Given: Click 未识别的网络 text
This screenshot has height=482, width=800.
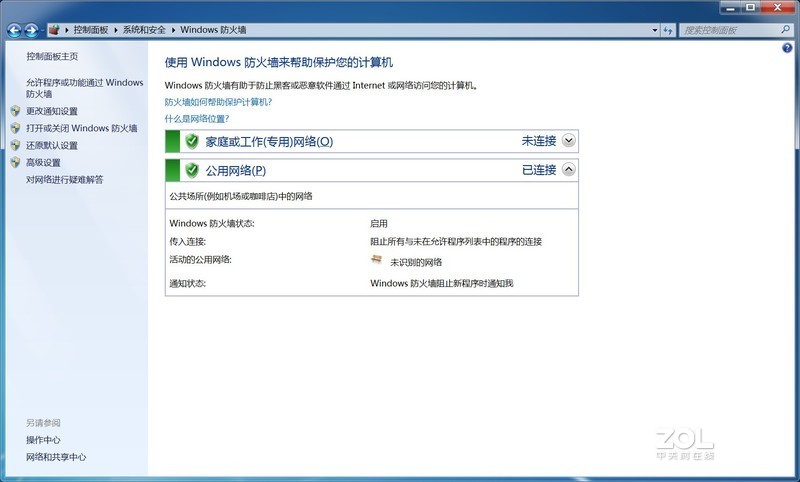Looking at the screenshot, I should [x=416, y=262].
